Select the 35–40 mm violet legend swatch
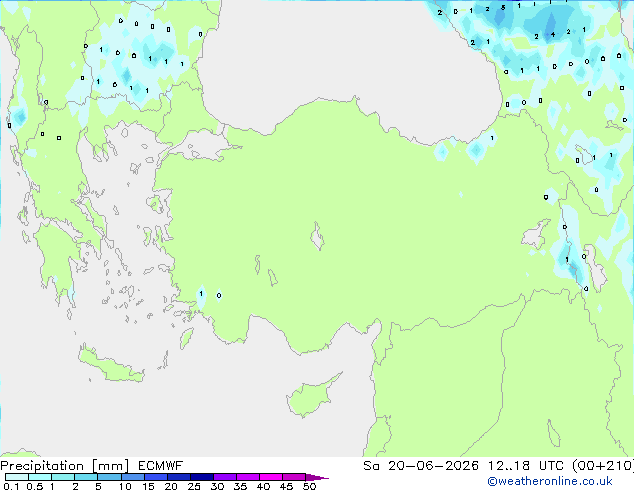 pos(248,477)
